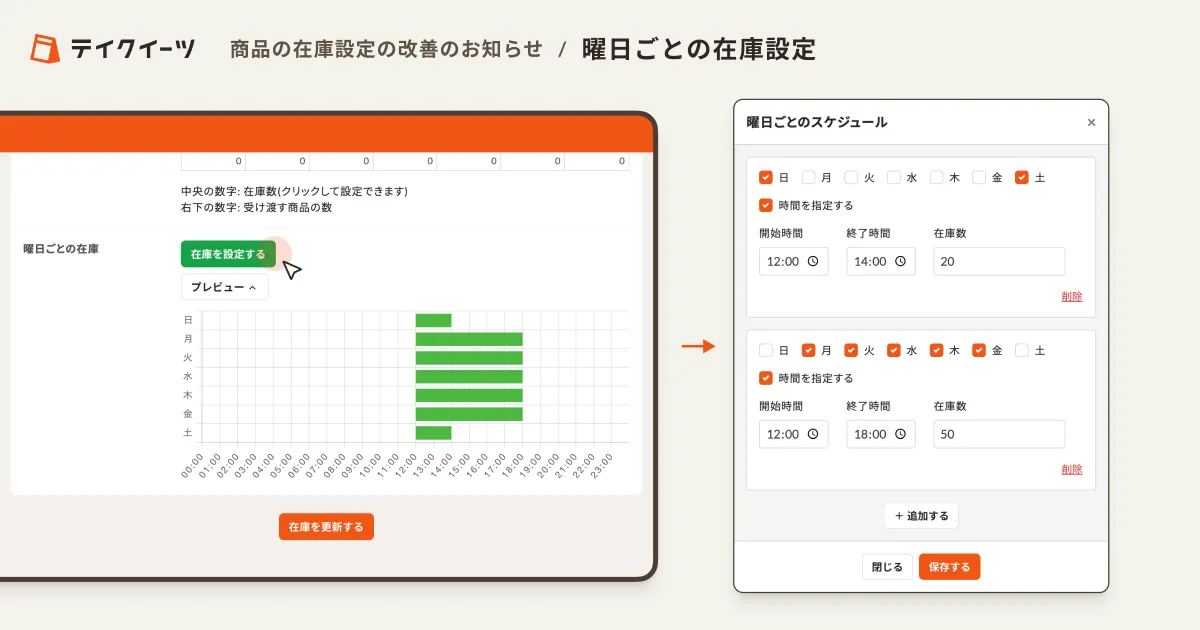
Task: Click the 在庫を設定する green button
Action: [228, 254]
